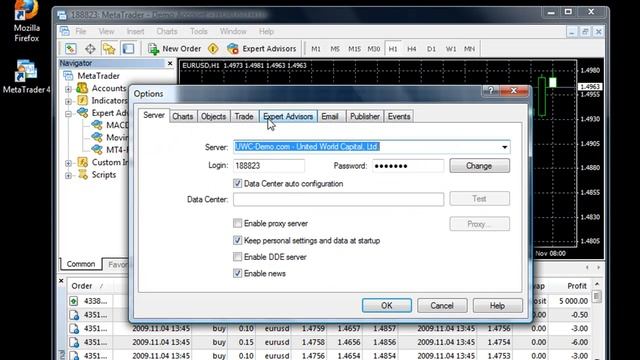Expand the Accounts tree node
640x360 pixels.
69,89
